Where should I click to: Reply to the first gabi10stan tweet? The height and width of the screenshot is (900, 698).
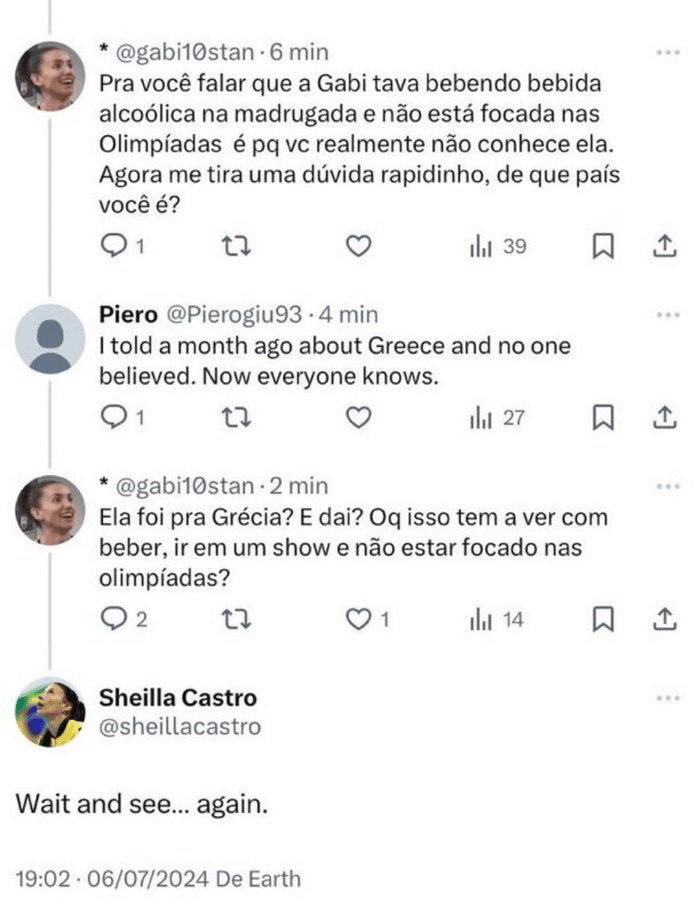(115, 246)
